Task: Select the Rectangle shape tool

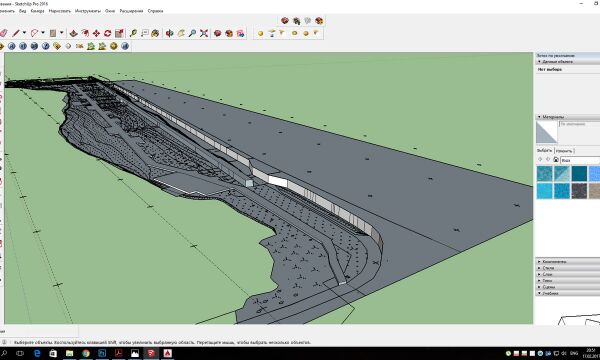Action: coord(53,33)
